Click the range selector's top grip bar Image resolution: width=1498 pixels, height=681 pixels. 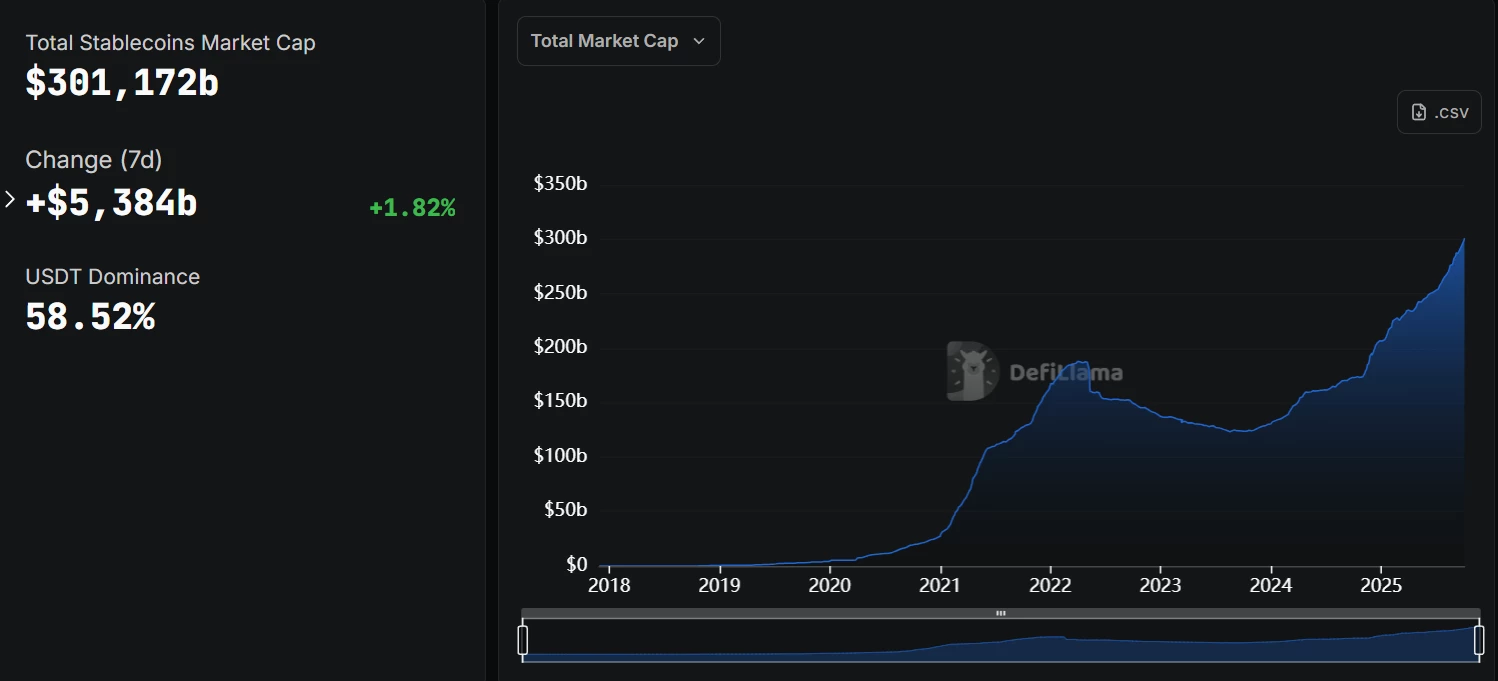(1000, 613)
